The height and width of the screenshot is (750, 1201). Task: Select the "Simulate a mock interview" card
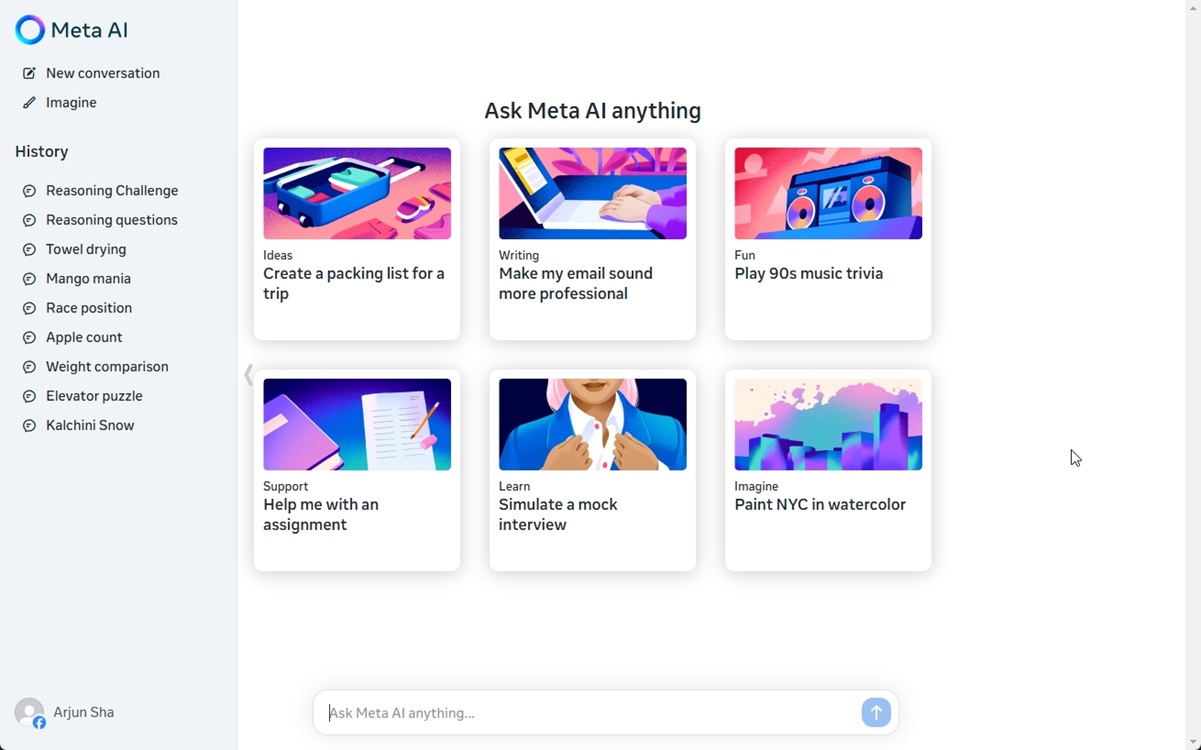pyautogui.click(x=591, y=470)
